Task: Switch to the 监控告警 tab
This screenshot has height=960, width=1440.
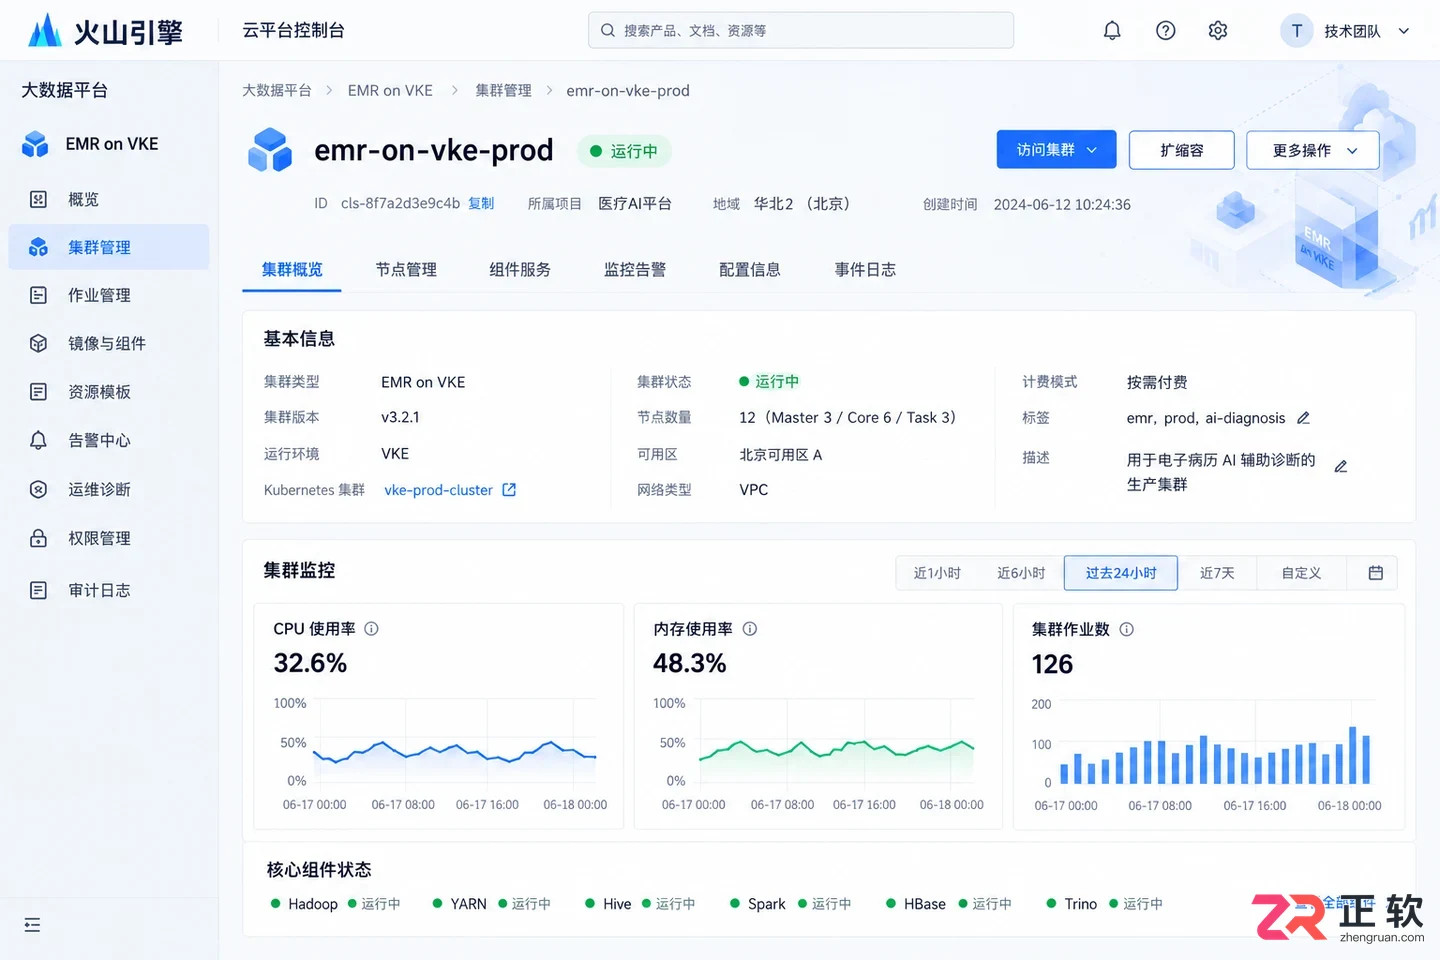Action: (635, 270)
